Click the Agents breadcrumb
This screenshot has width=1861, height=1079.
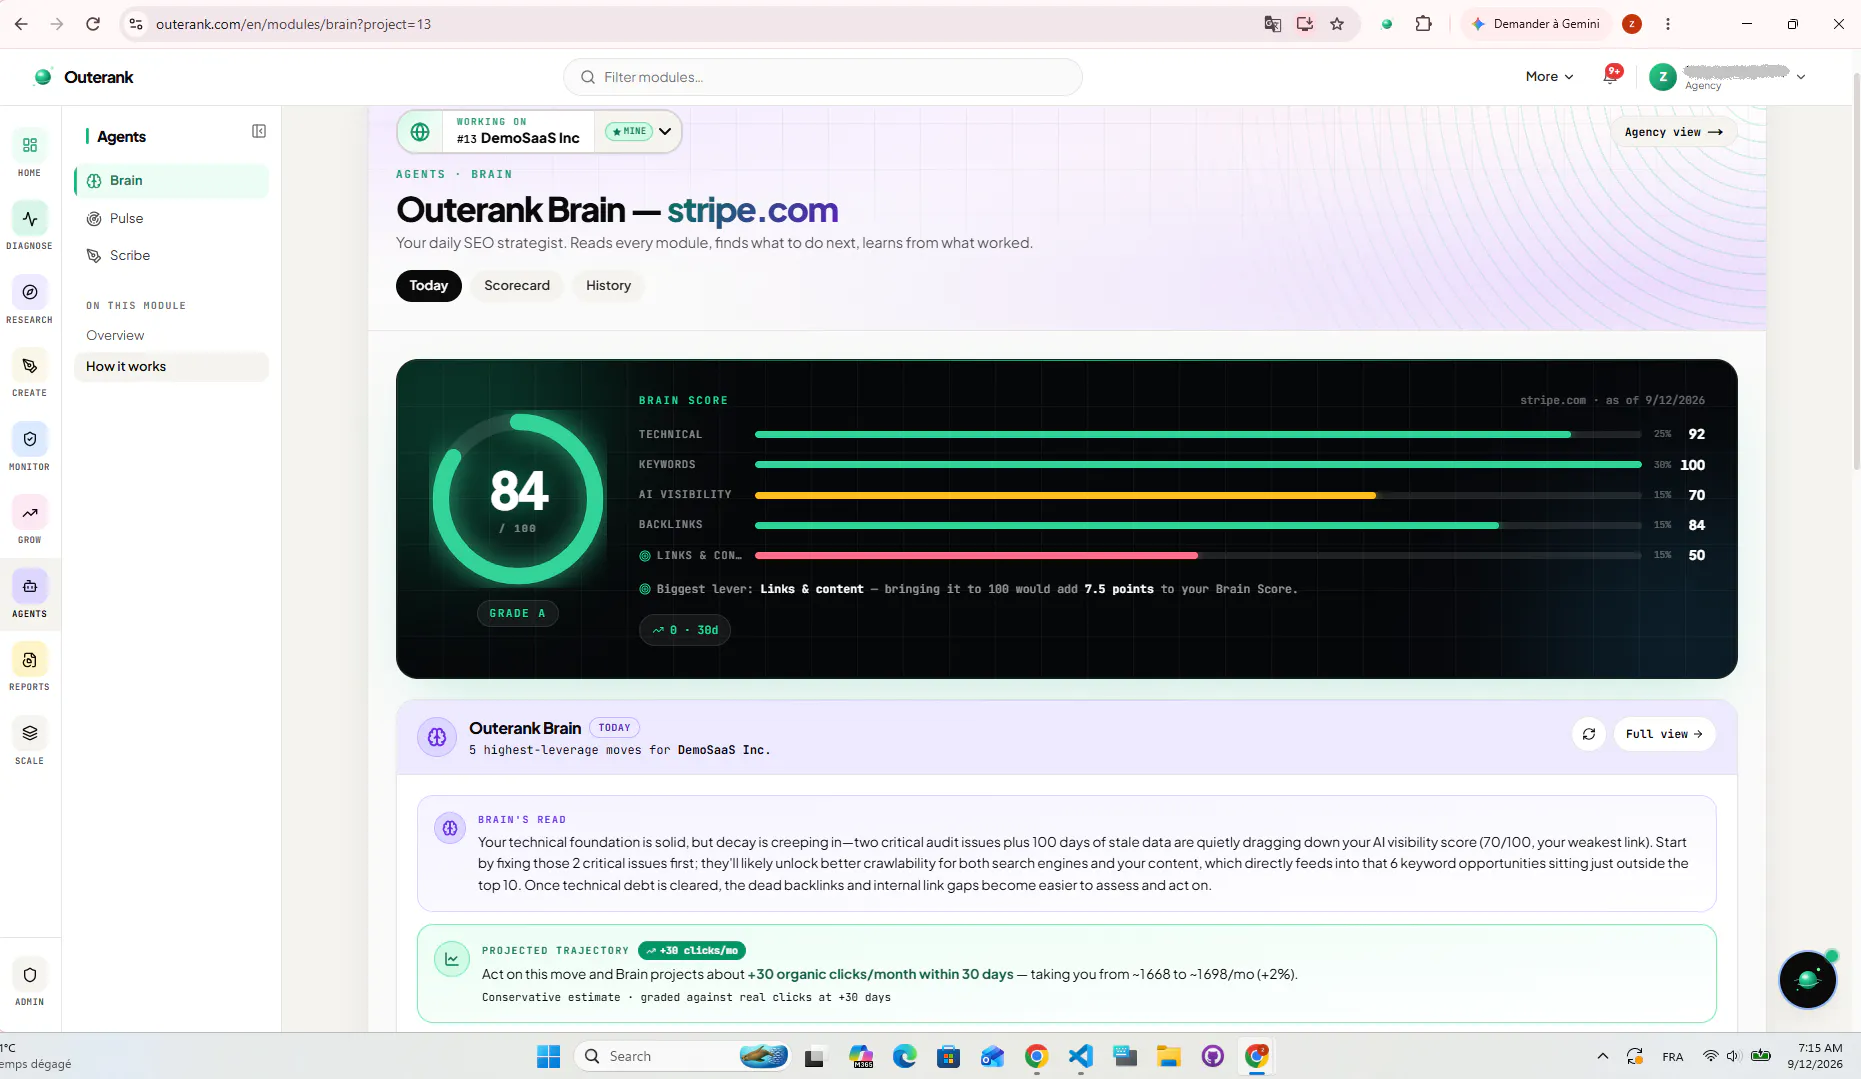tap(421, 174)
